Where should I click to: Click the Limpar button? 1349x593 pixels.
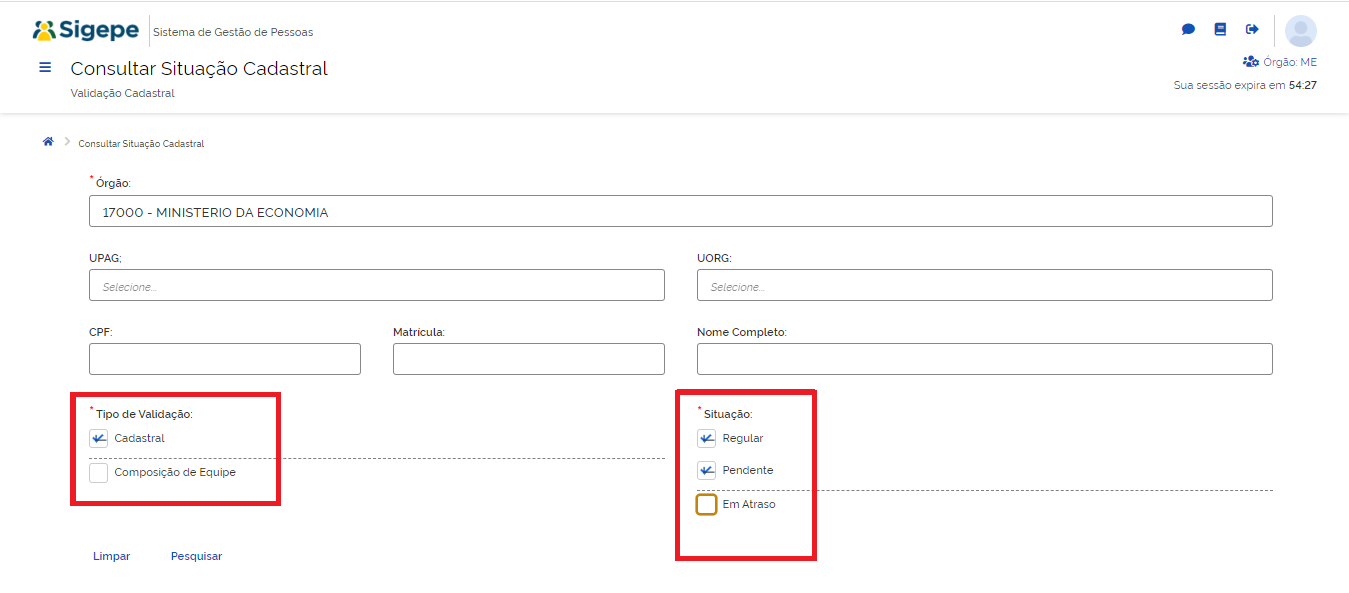click(x=111, y=556)
